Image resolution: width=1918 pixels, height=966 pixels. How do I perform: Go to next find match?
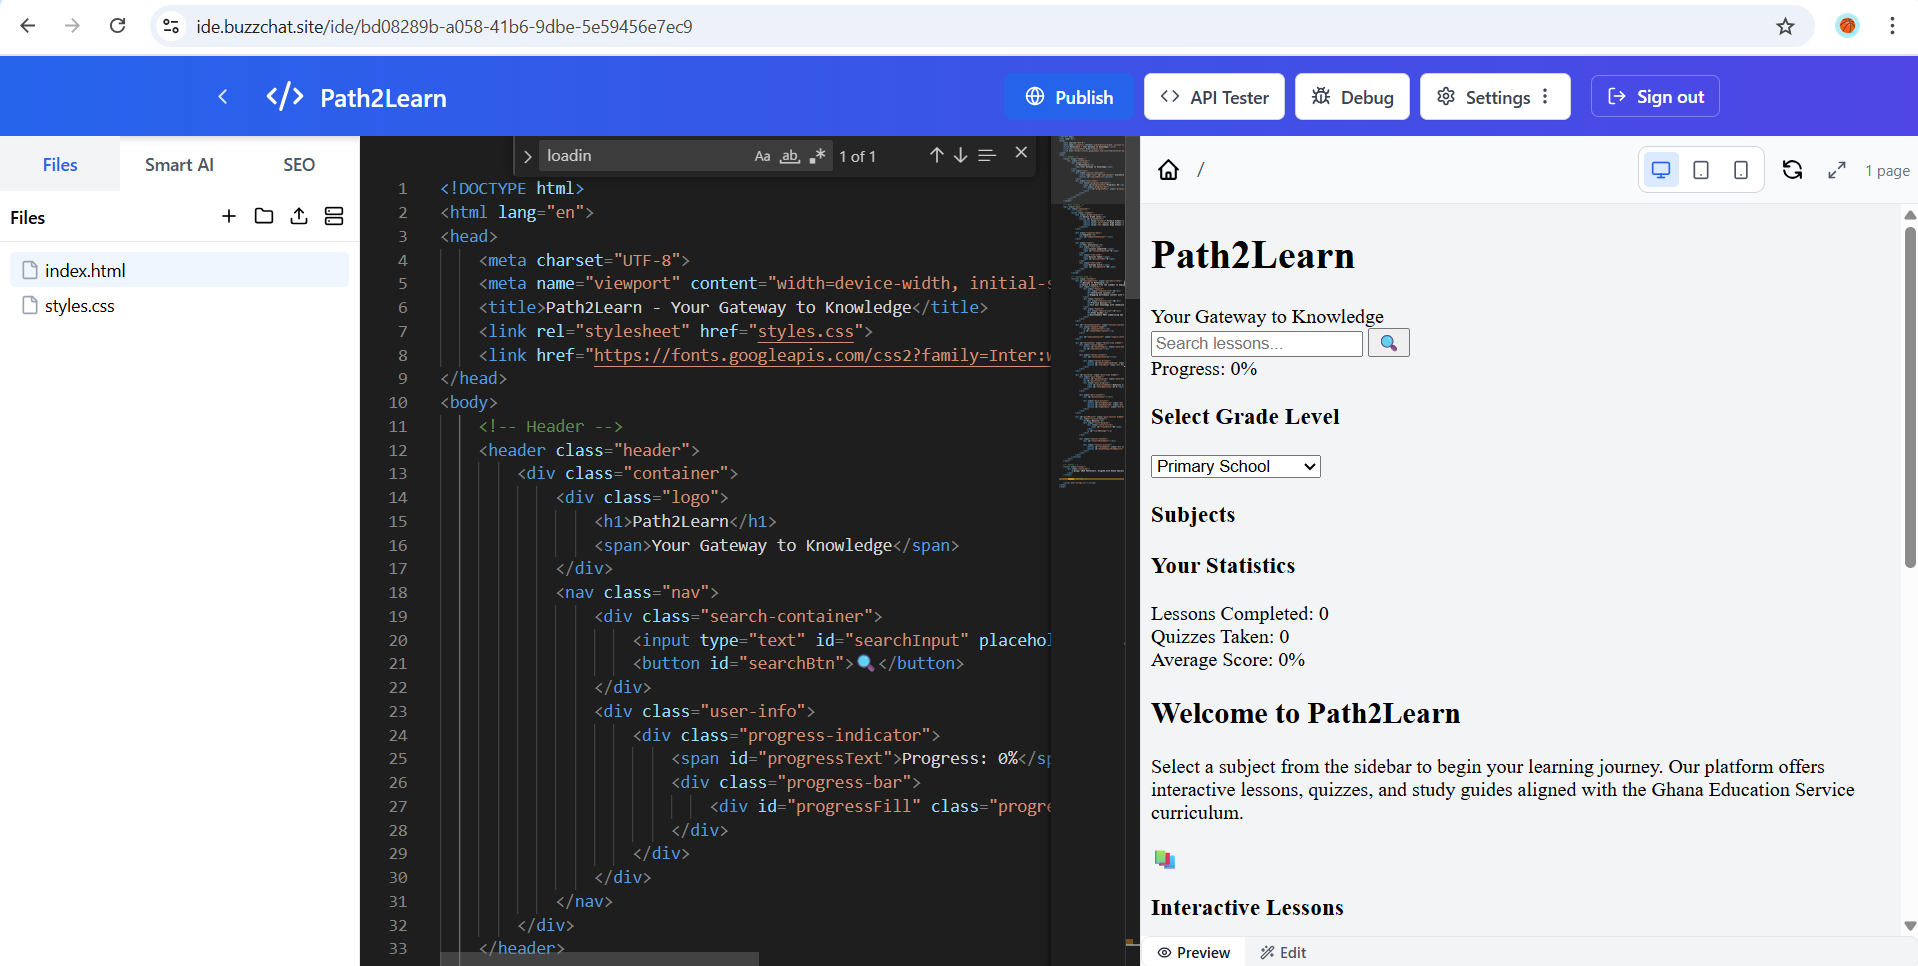click(x=960, y=155)
